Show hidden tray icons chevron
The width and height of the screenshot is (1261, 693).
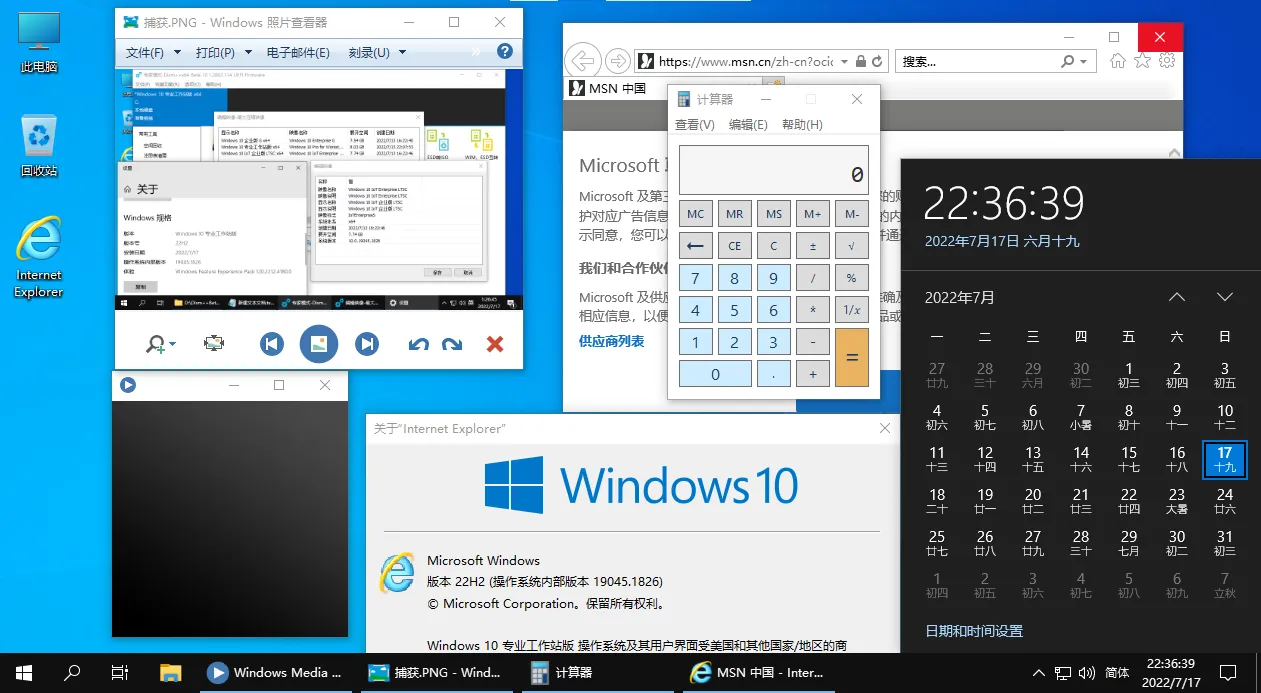[1039, 673]
